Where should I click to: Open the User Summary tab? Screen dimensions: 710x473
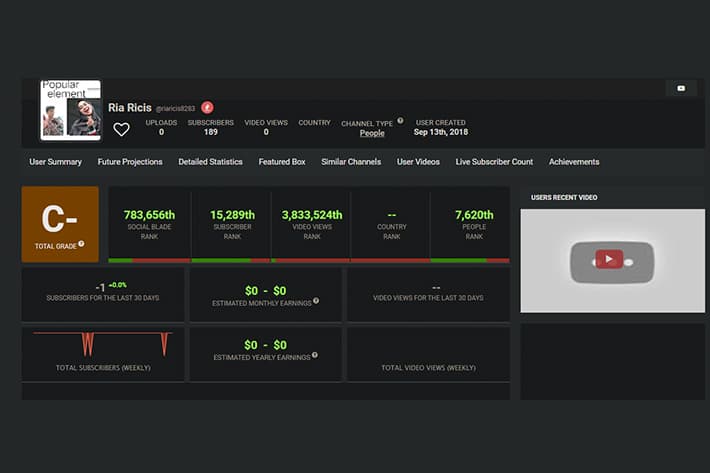[55, 162]
